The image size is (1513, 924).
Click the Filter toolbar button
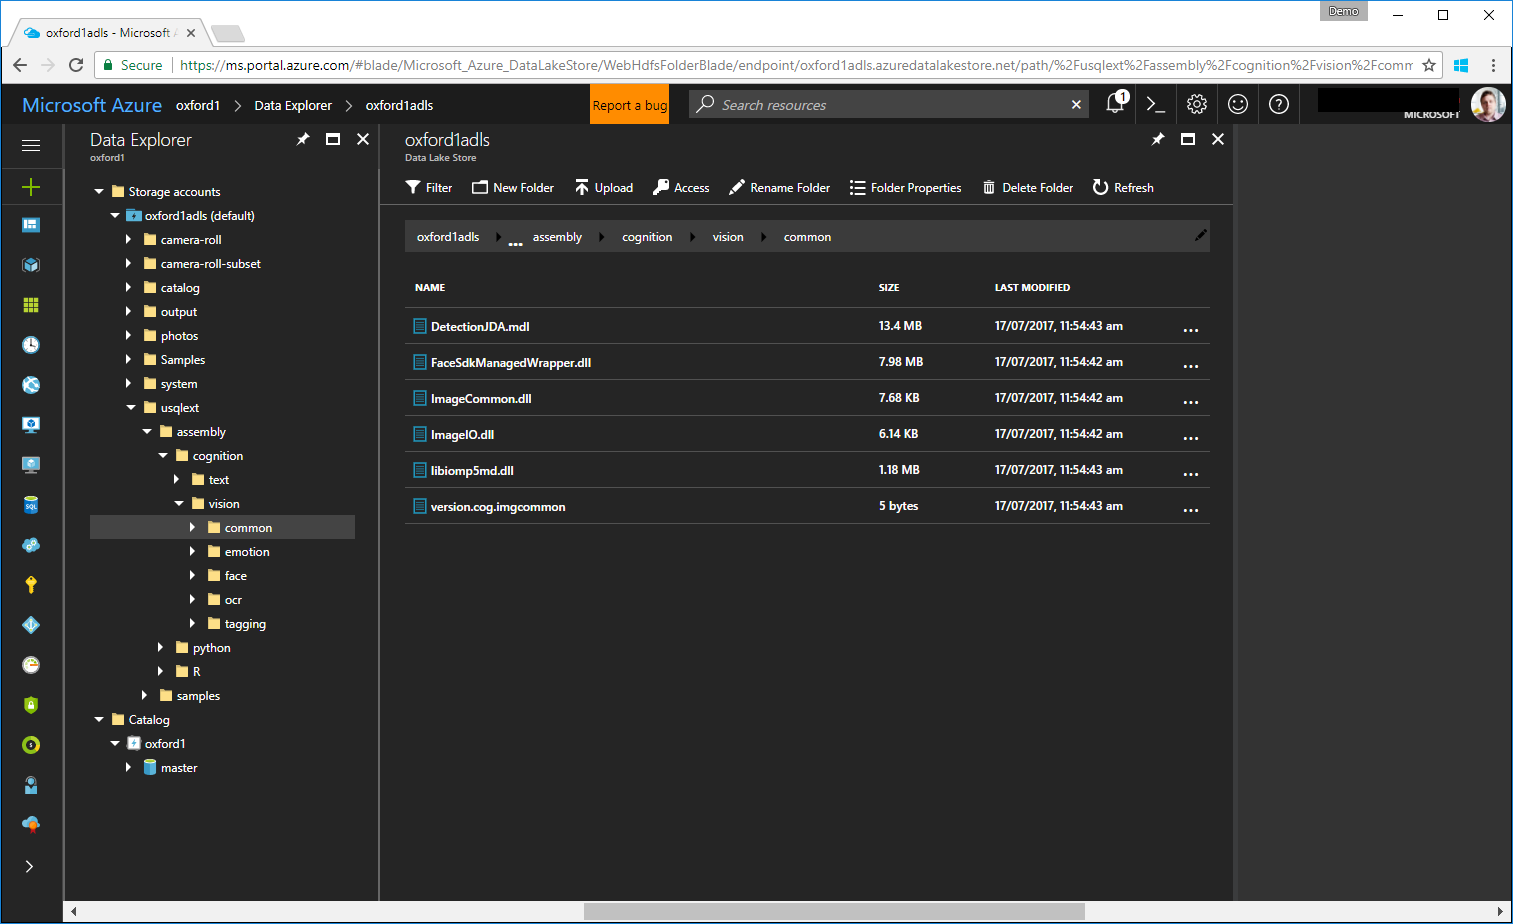click(x=429, y=187)
